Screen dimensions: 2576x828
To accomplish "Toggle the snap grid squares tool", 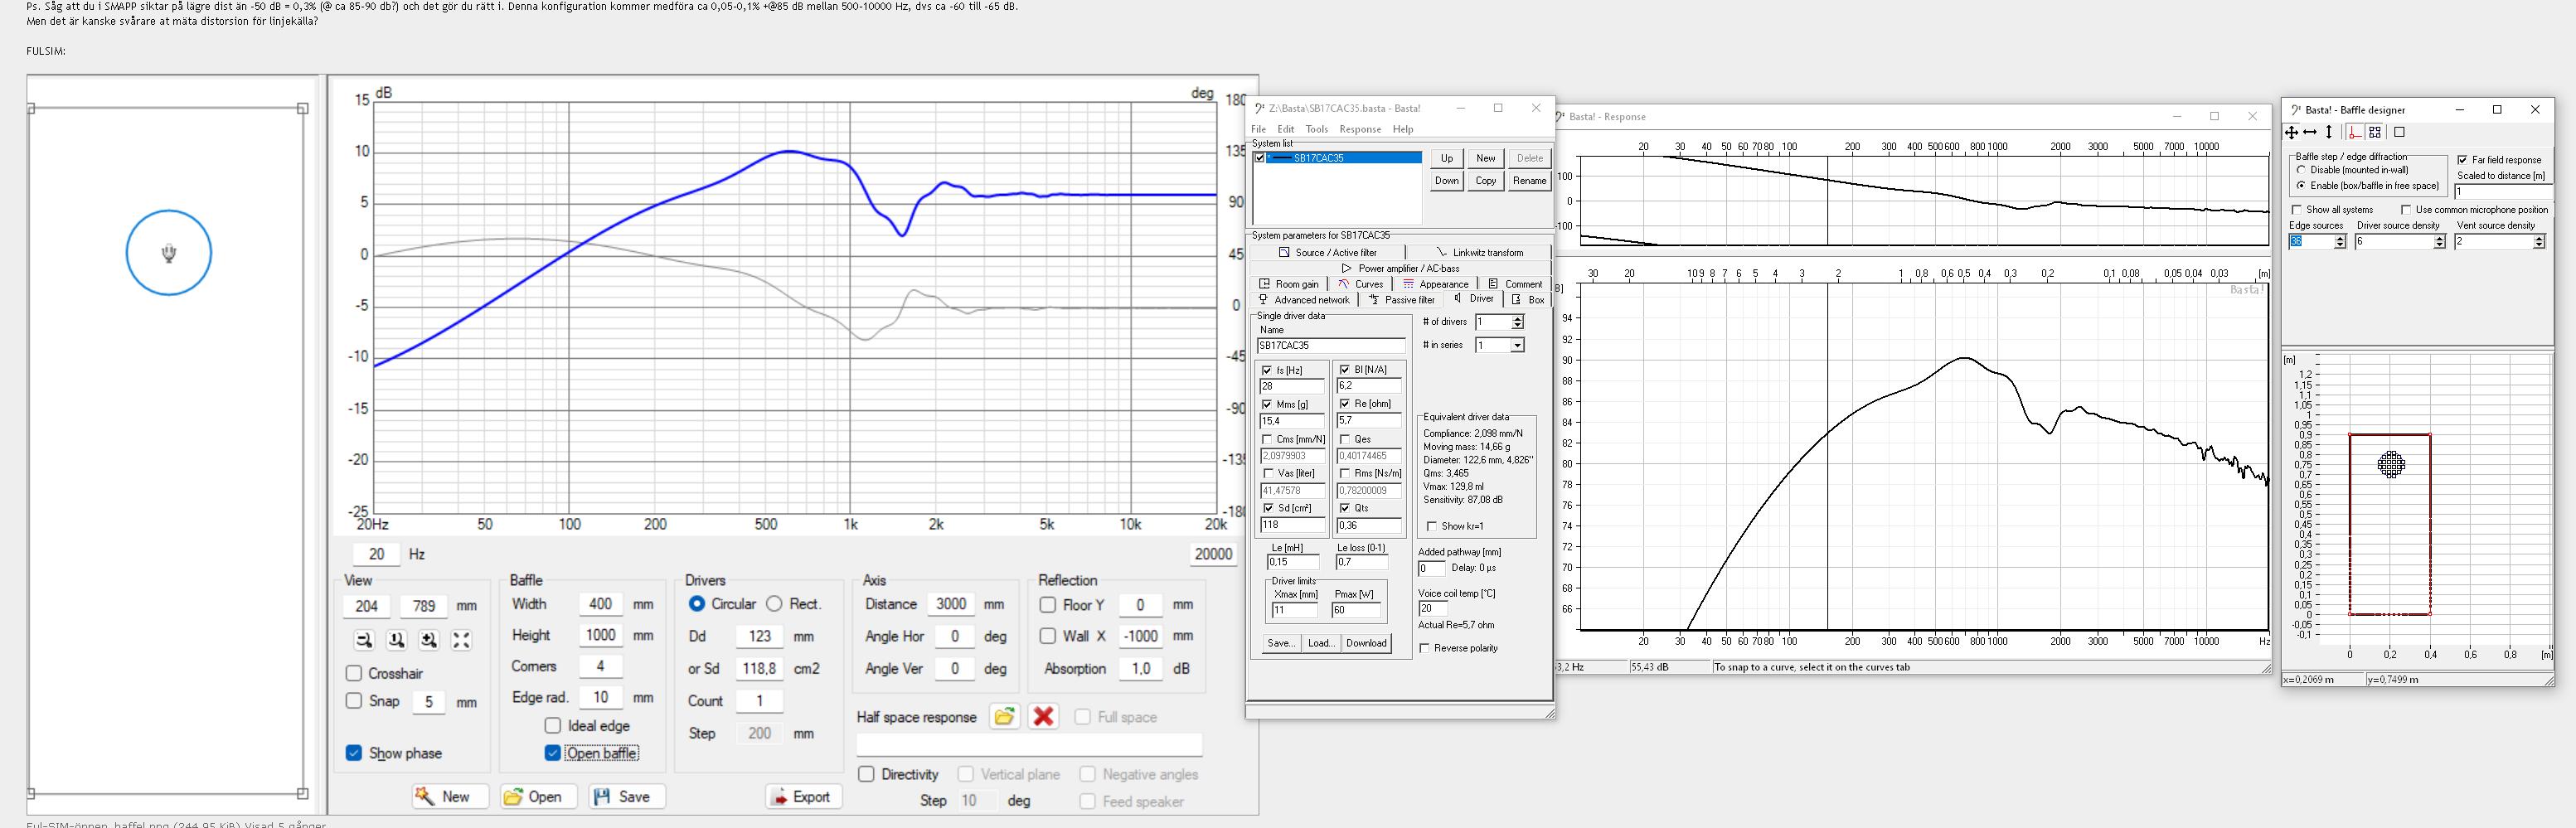I will coord(2375,132).
